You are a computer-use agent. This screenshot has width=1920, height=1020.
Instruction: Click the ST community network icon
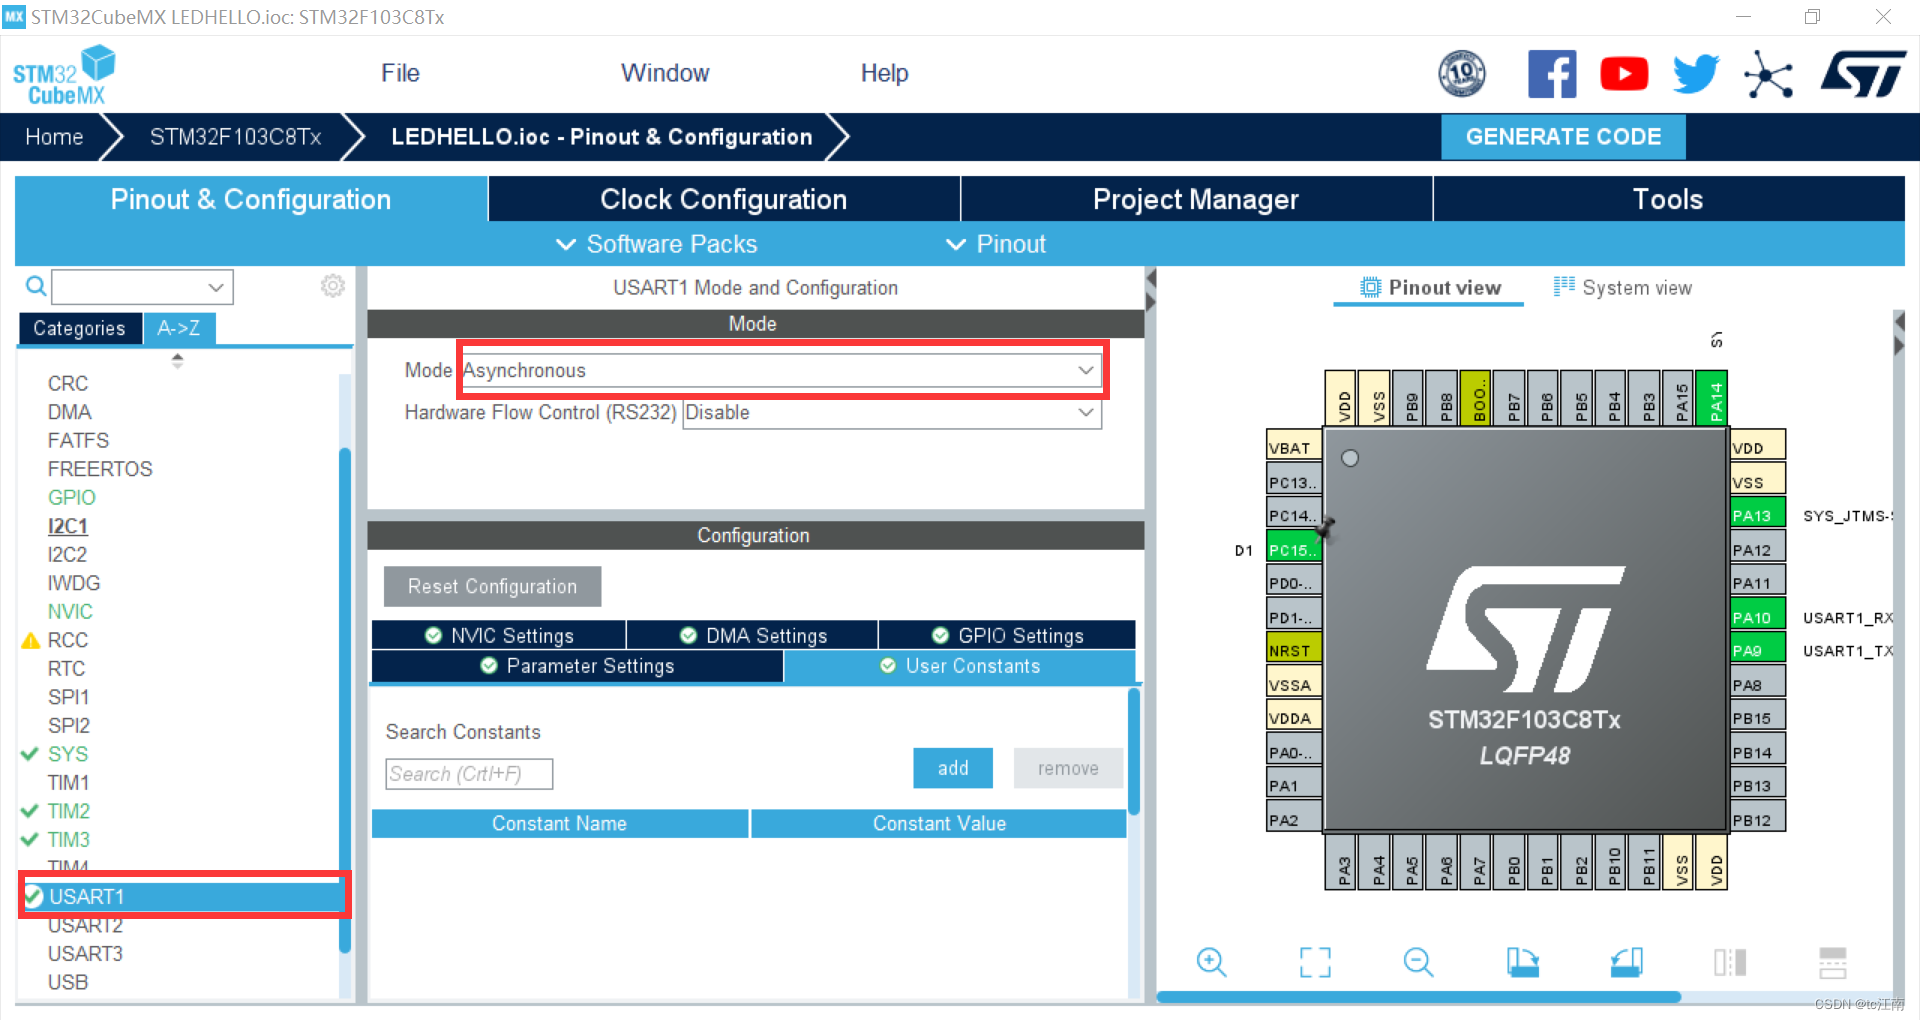(1768, 75)
